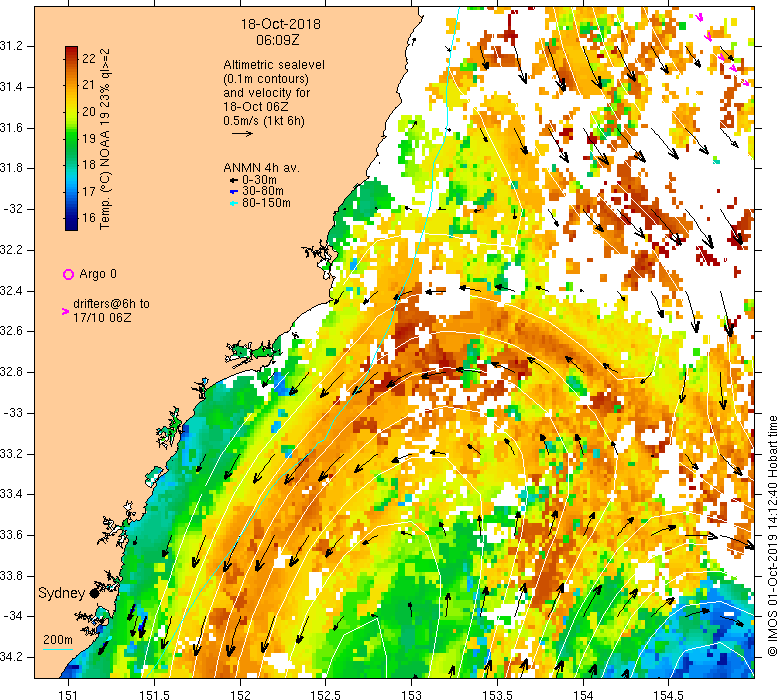Viewport: 780px width, 700px height.
Task: Click the 'Sydney' city label
Action: (x=62, y=593)
